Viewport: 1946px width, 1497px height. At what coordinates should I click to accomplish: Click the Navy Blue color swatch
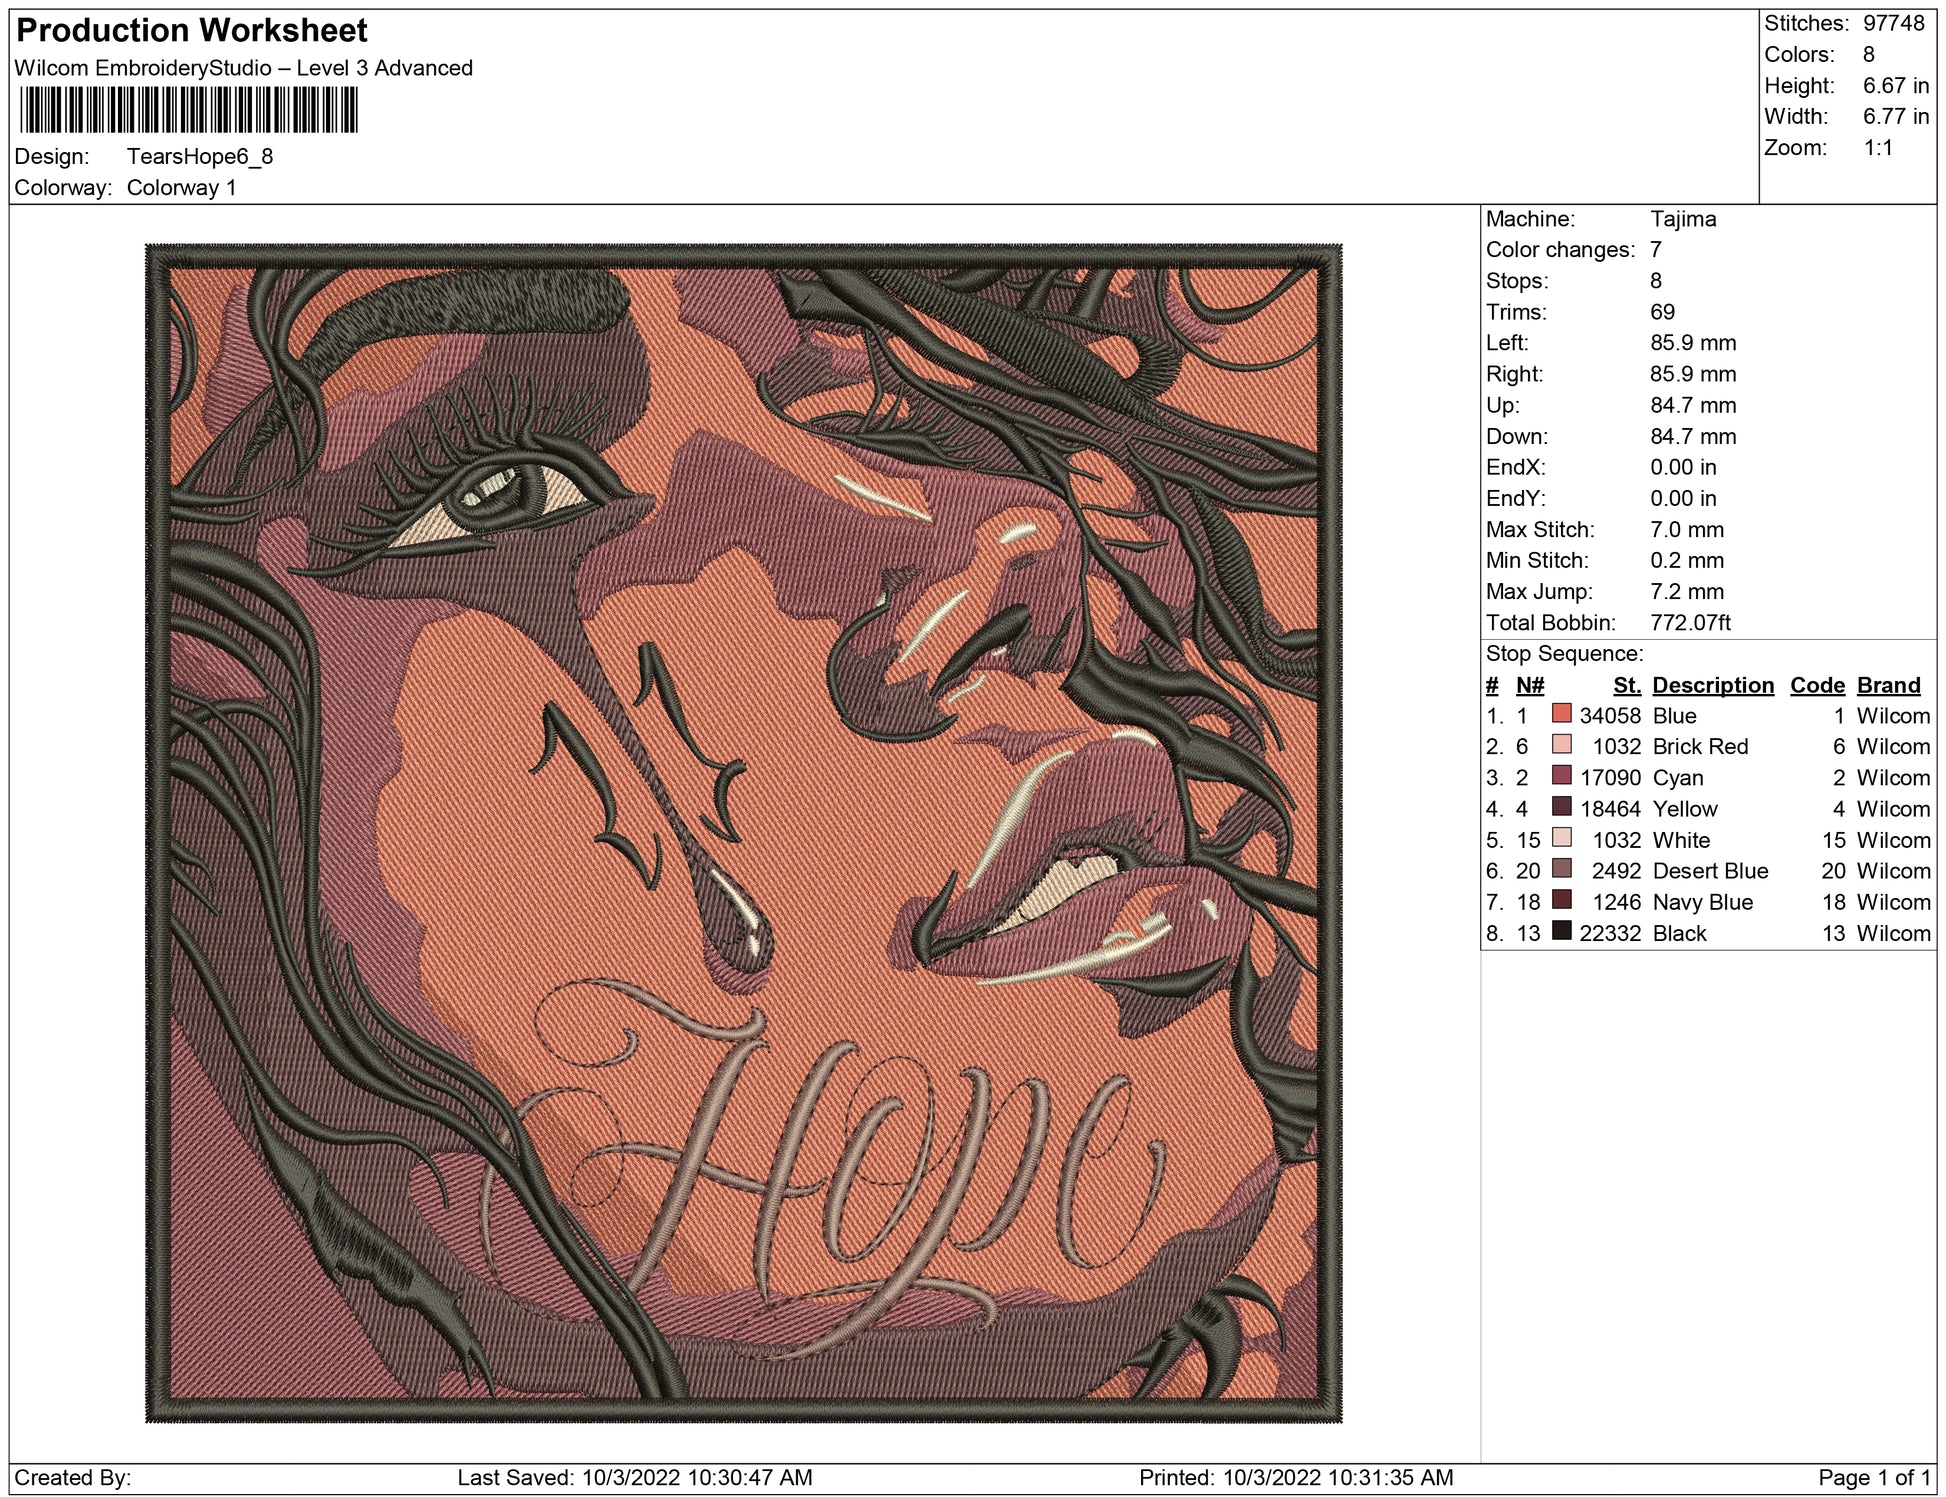1561,900
